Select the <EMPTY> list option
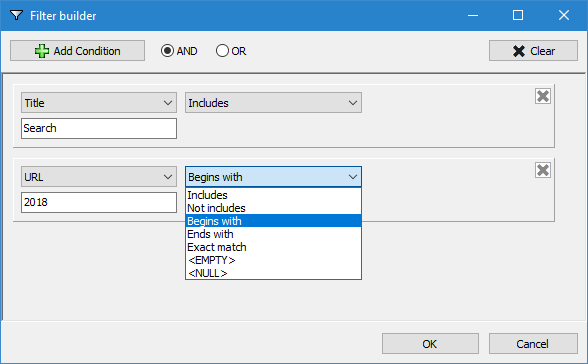 tap(273, 260)
